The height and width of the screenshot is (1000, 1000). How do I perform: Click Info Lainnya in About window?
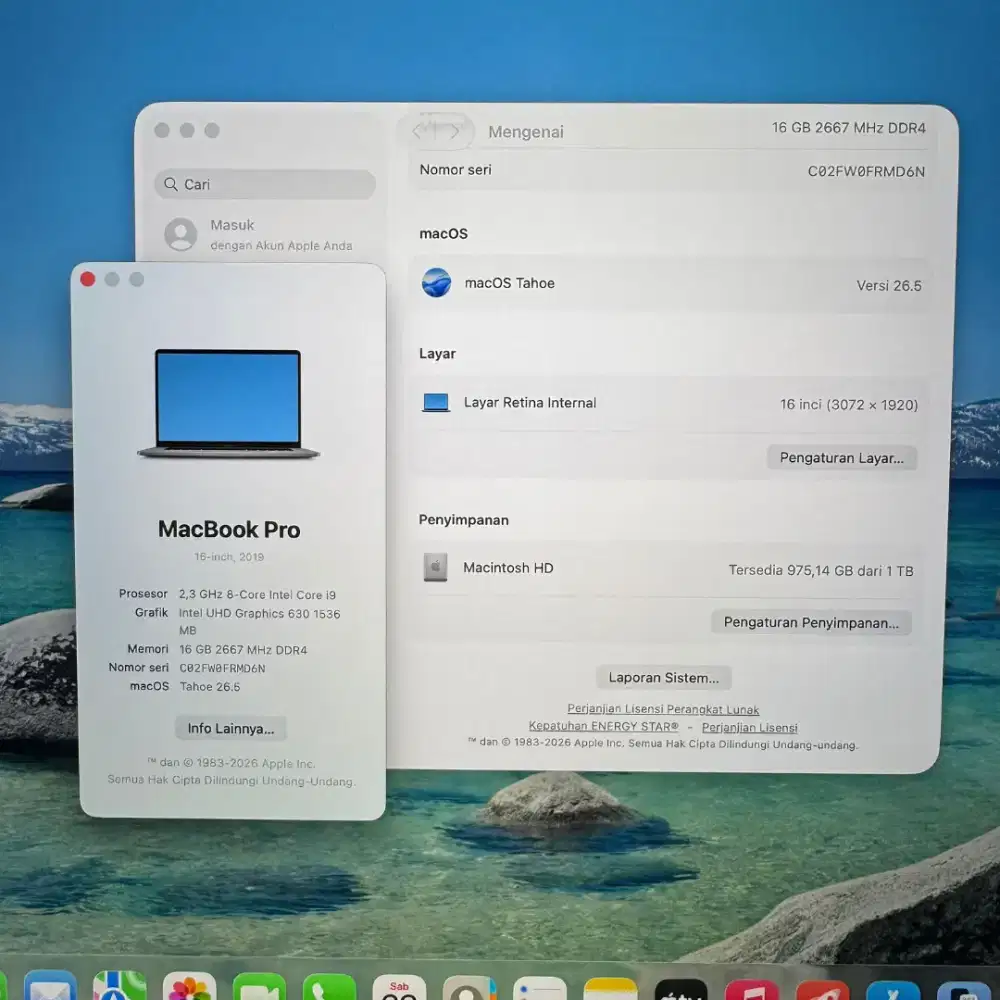[x=231, y=728]
